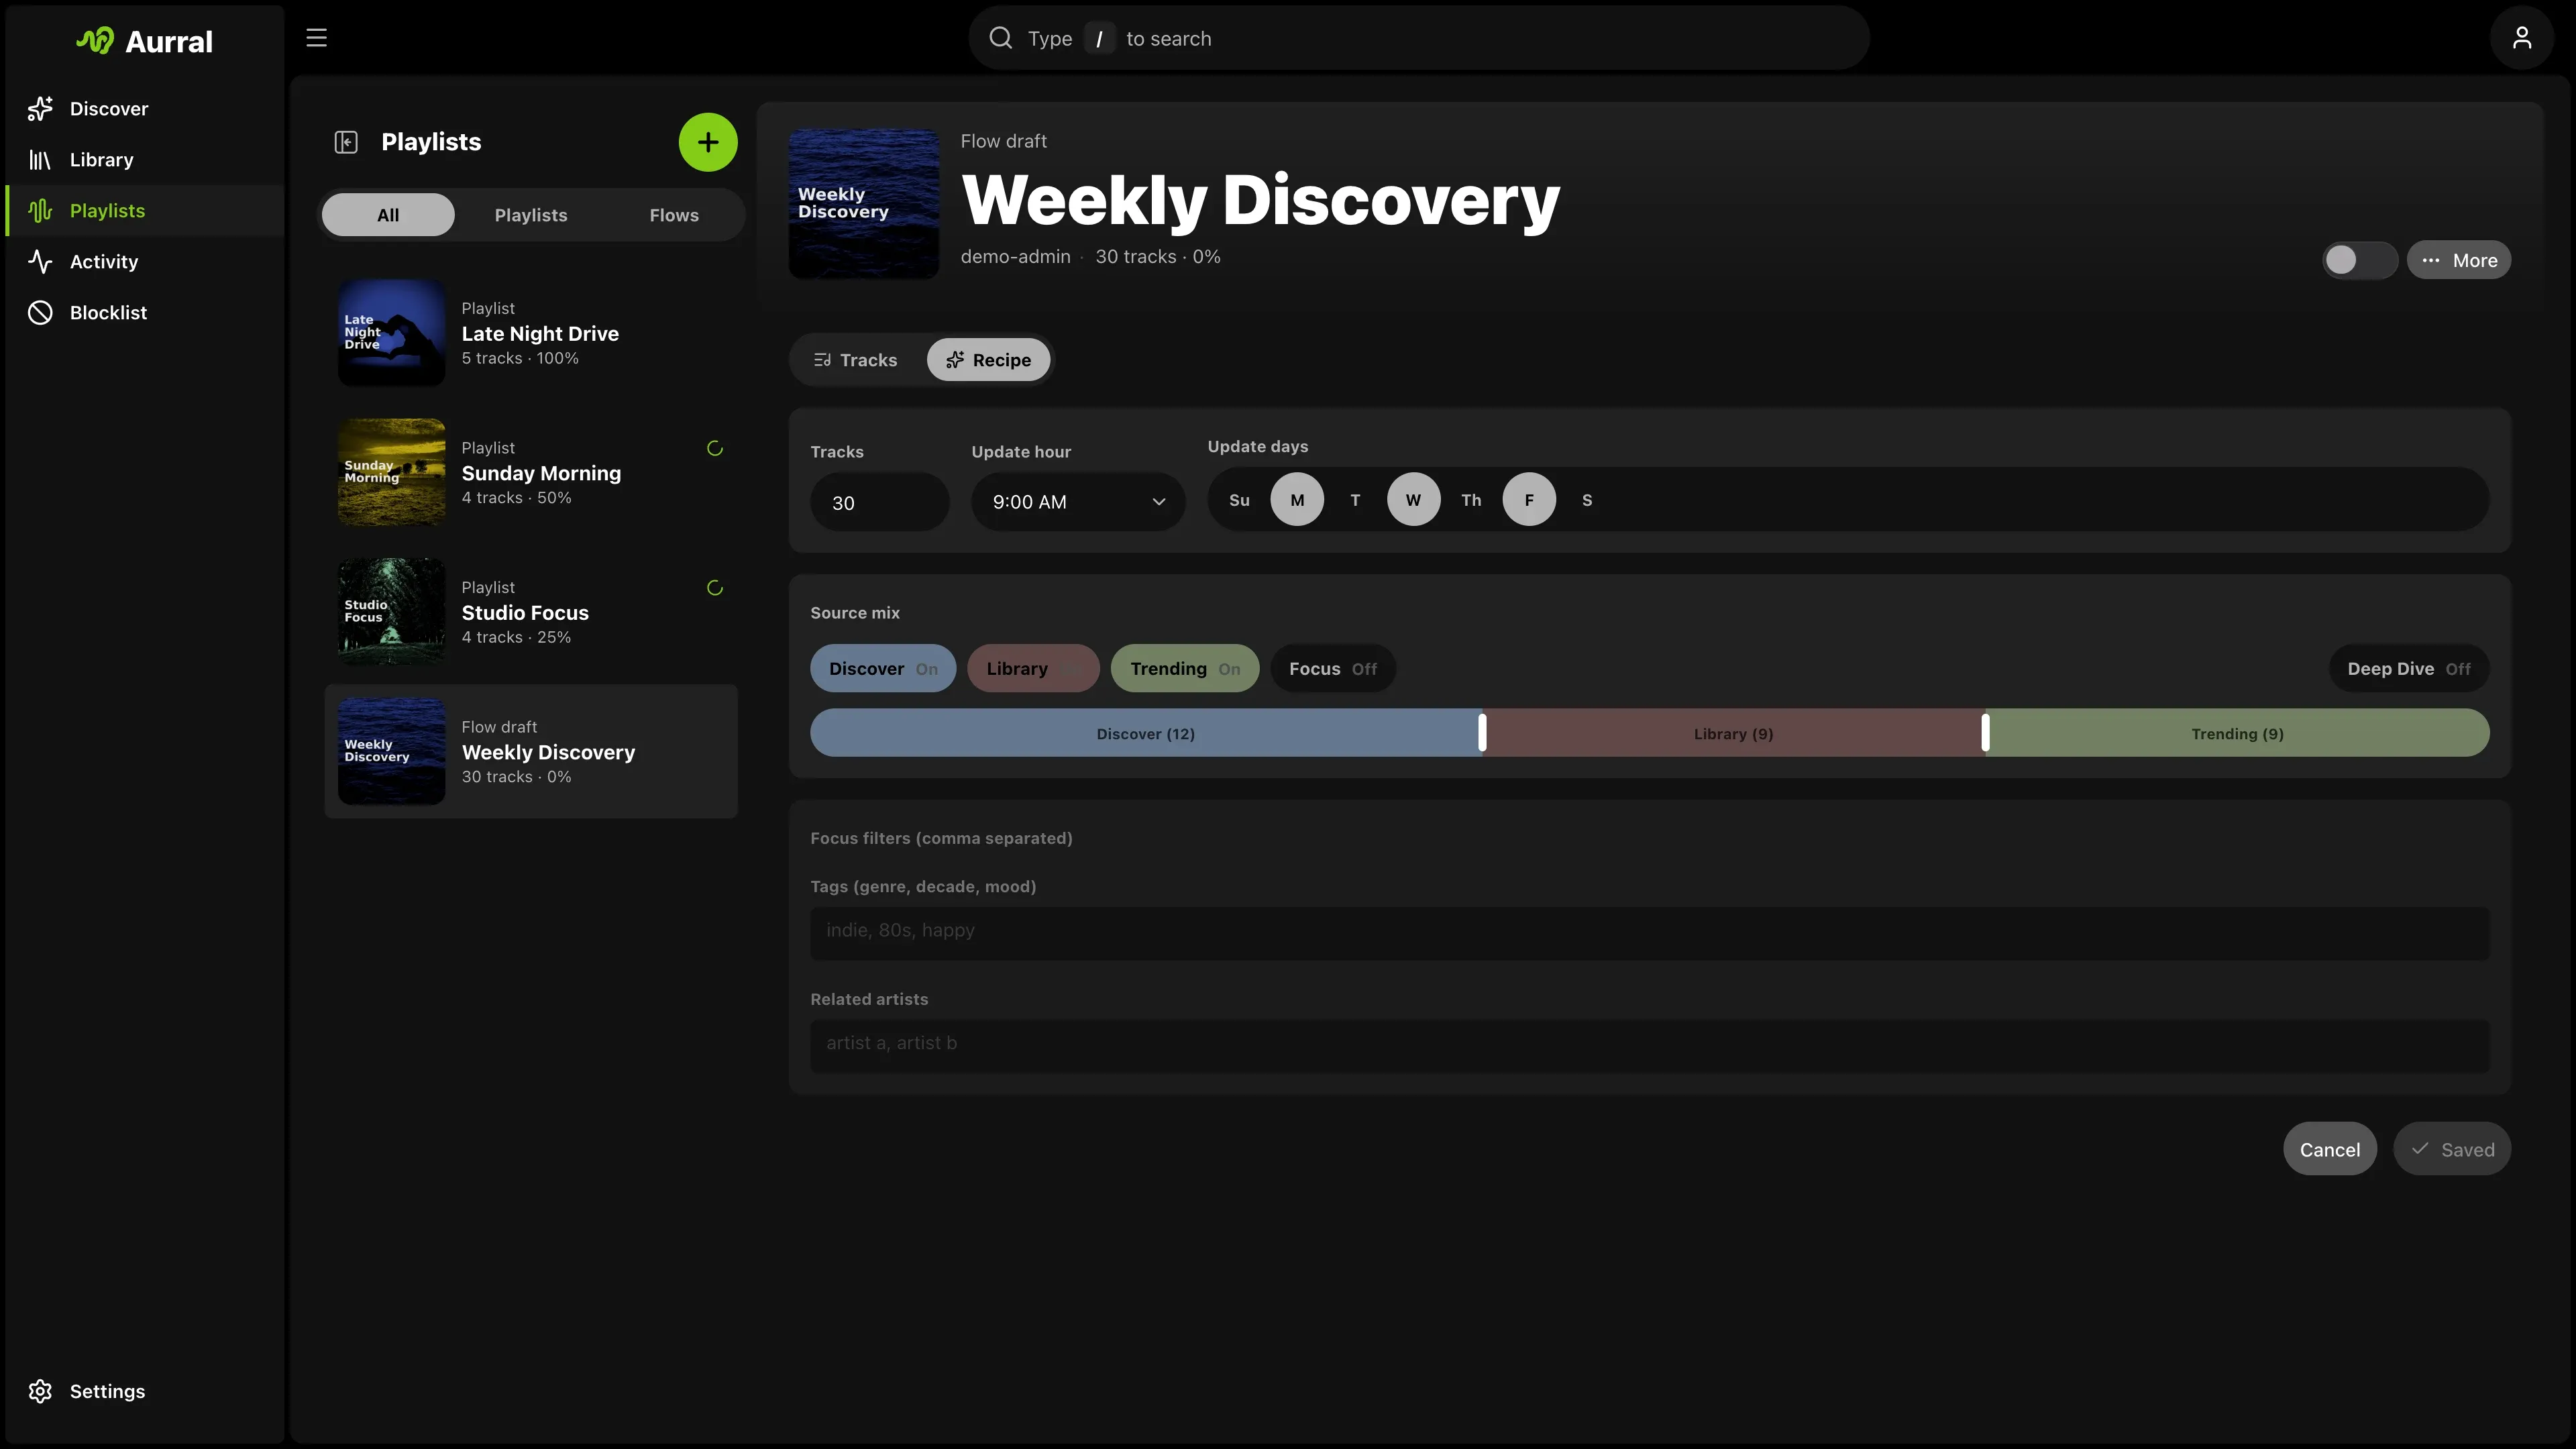Toggle Wednesday in update days

1413,500
